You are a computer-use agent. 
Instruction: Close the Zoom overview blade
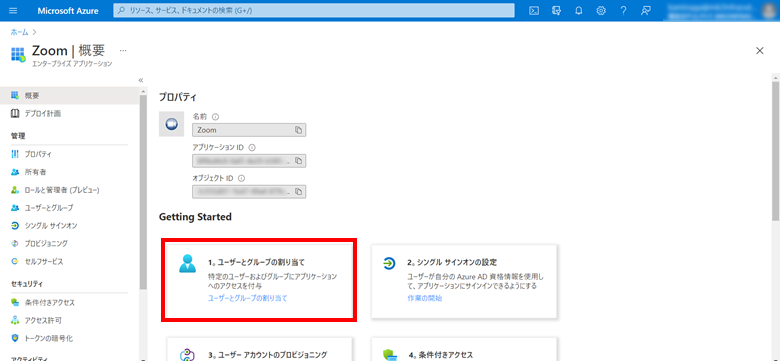coord(760,50)
